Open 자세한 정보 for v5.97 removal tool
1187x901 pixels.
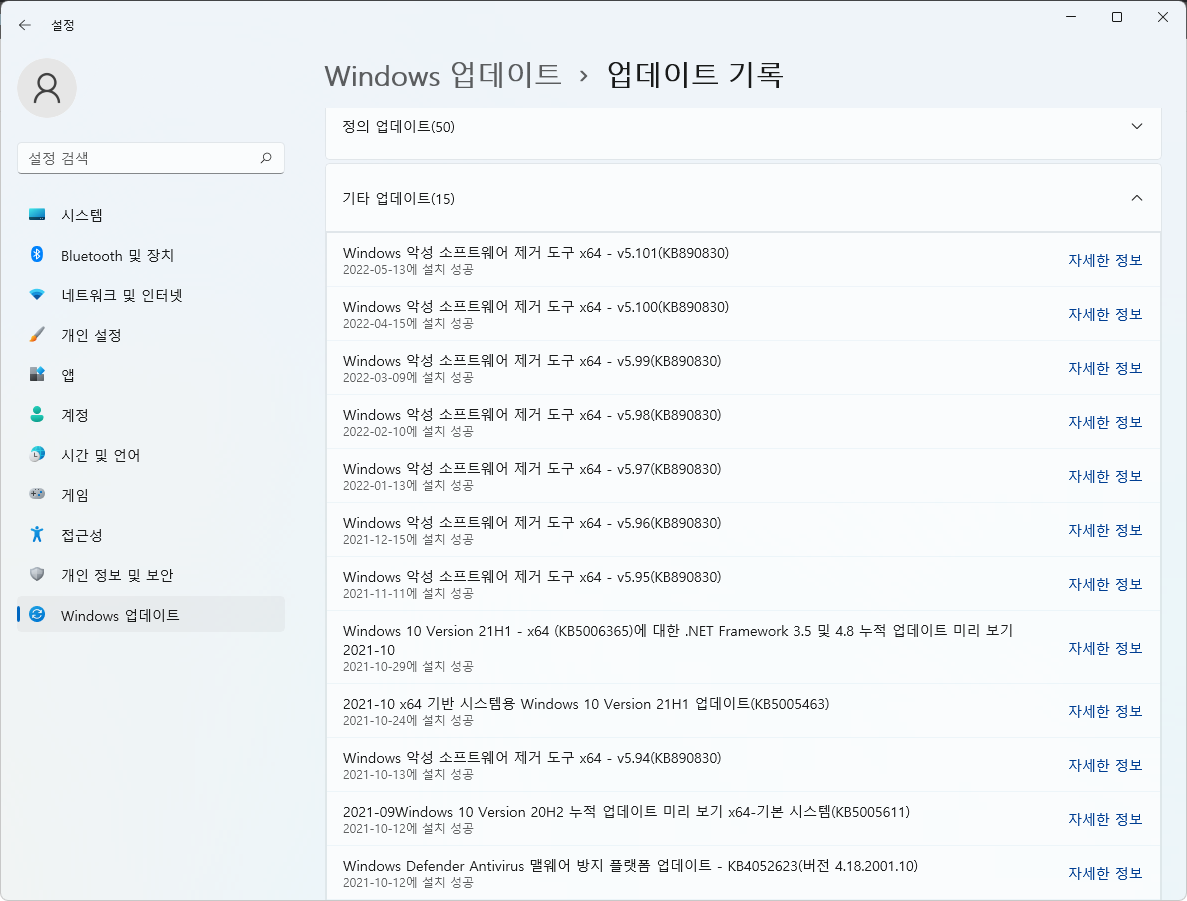(x=1104, y=476)
